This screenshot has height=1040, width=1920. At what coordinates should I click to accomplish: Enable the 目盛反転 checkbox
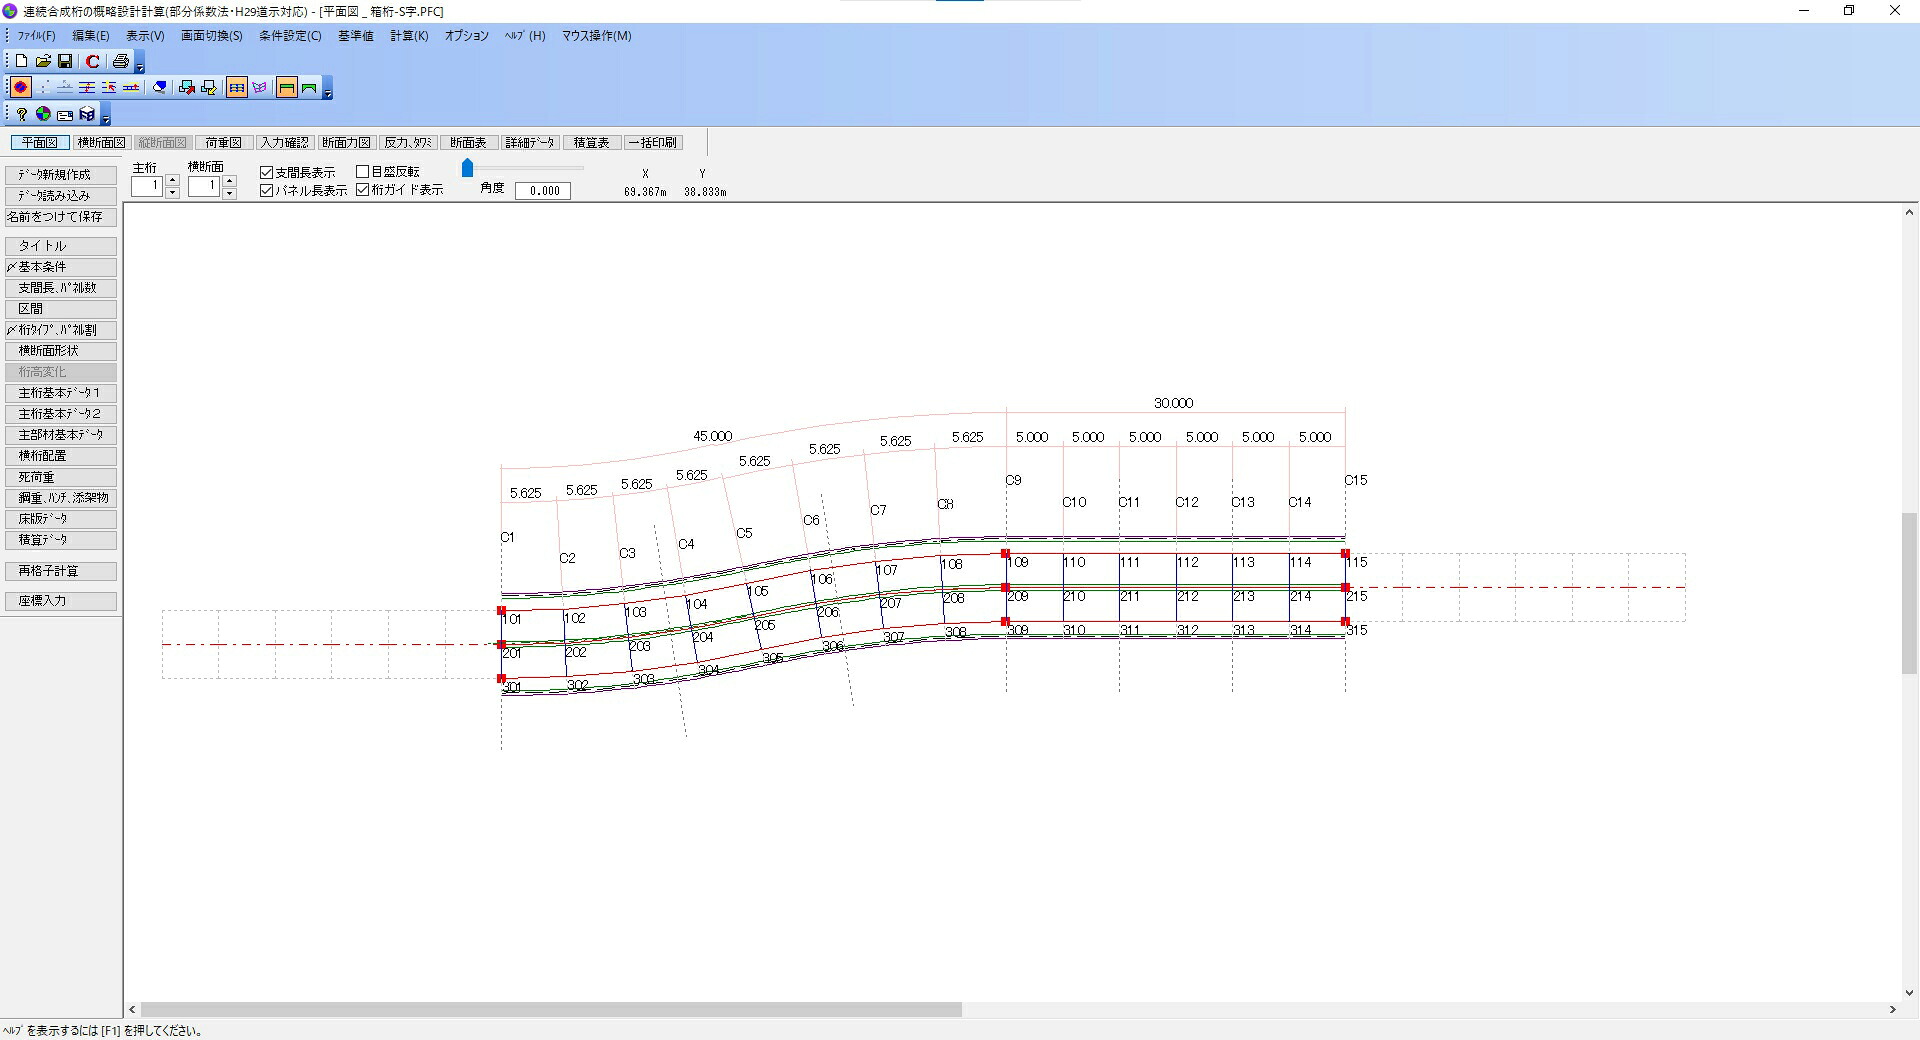[363, 172]
